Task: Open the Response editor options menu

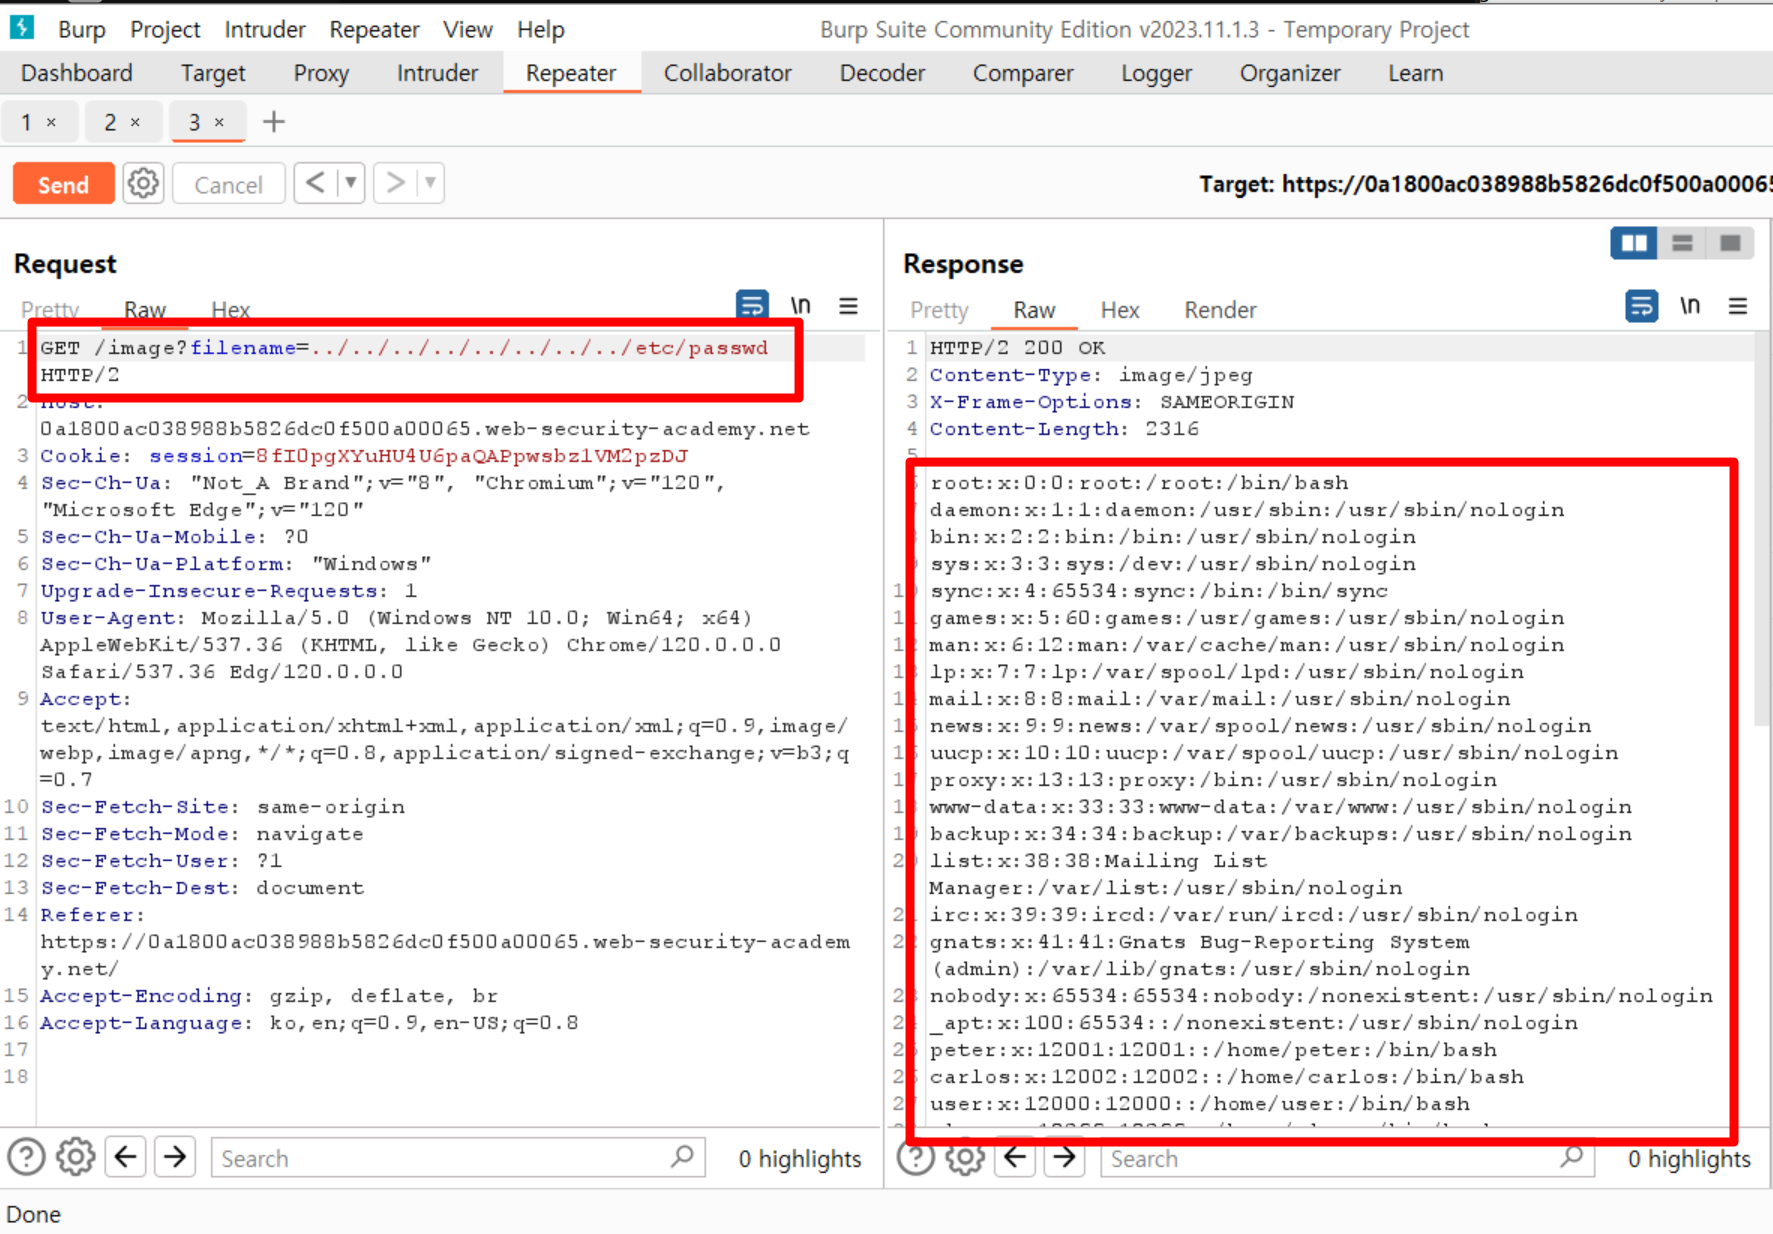Action: tap(1738, 306)
